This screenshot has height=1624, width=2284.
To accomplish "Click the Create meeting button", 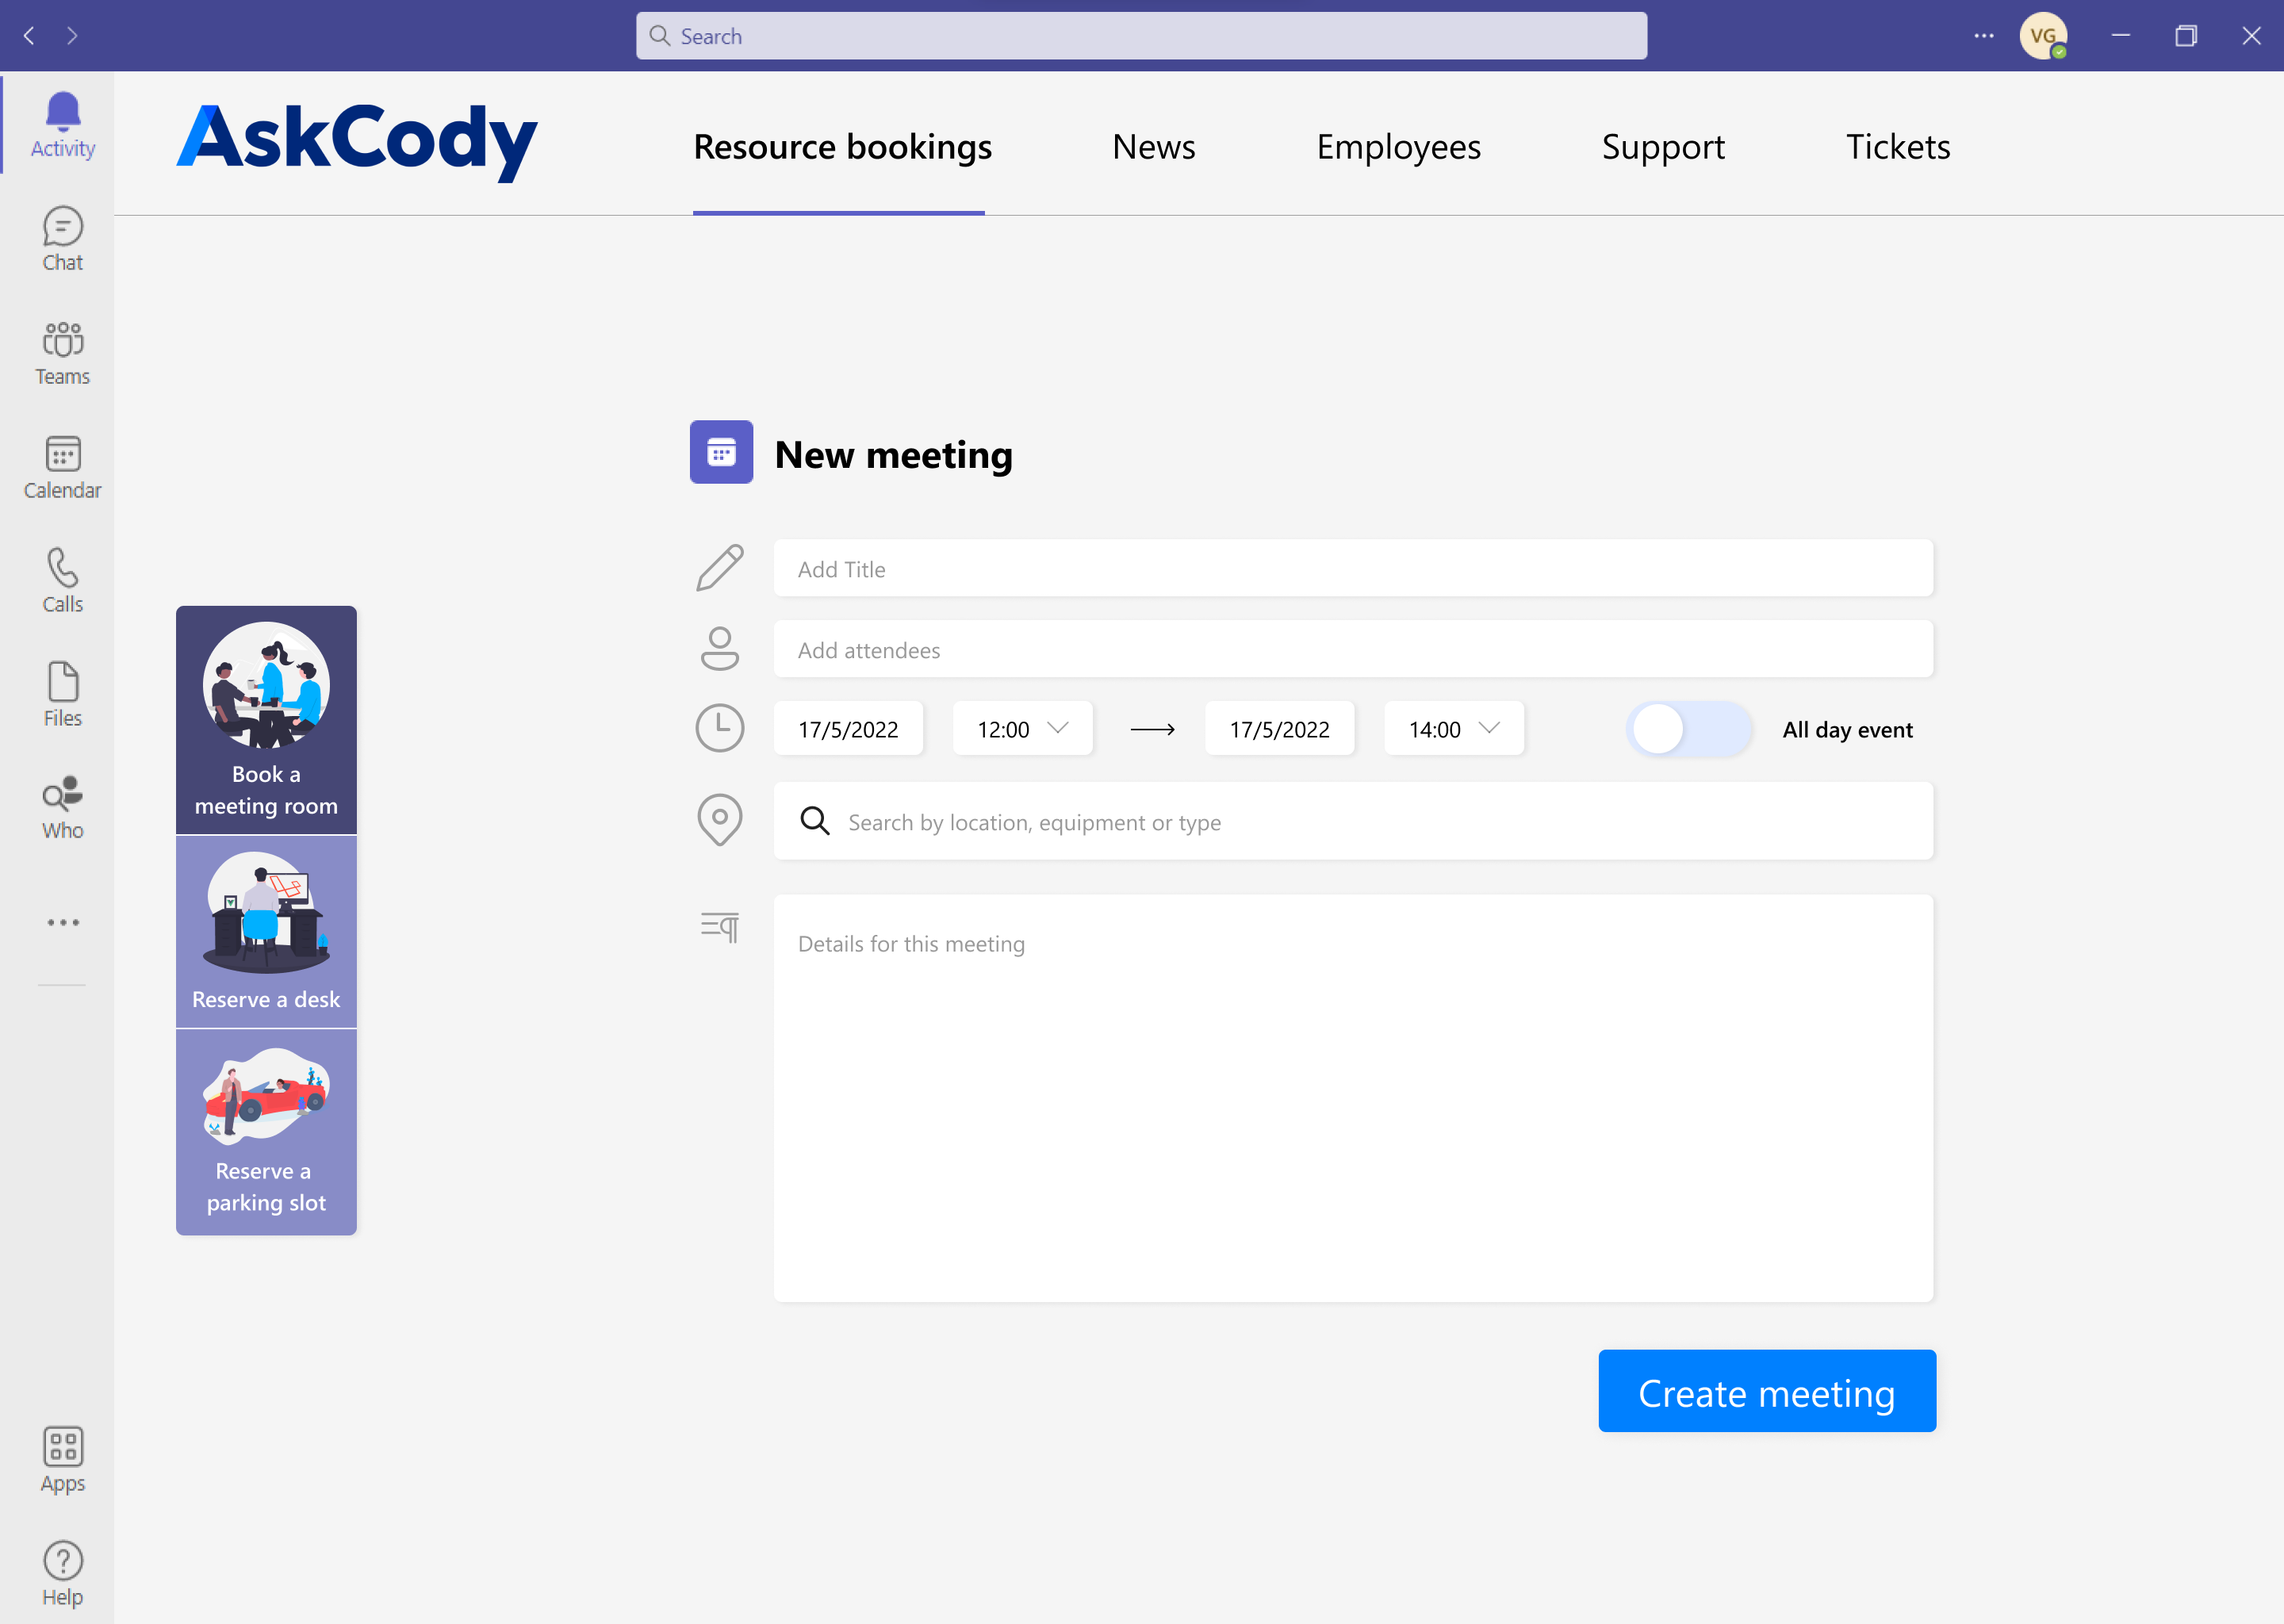I will point(1767,1391).
